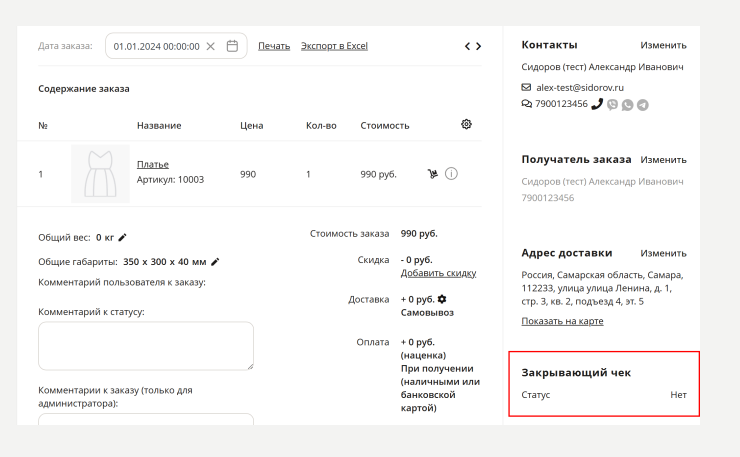Screen dimensions: 740x457
Task: Click the envelope icon beside the email
Action: pos(526,87)
